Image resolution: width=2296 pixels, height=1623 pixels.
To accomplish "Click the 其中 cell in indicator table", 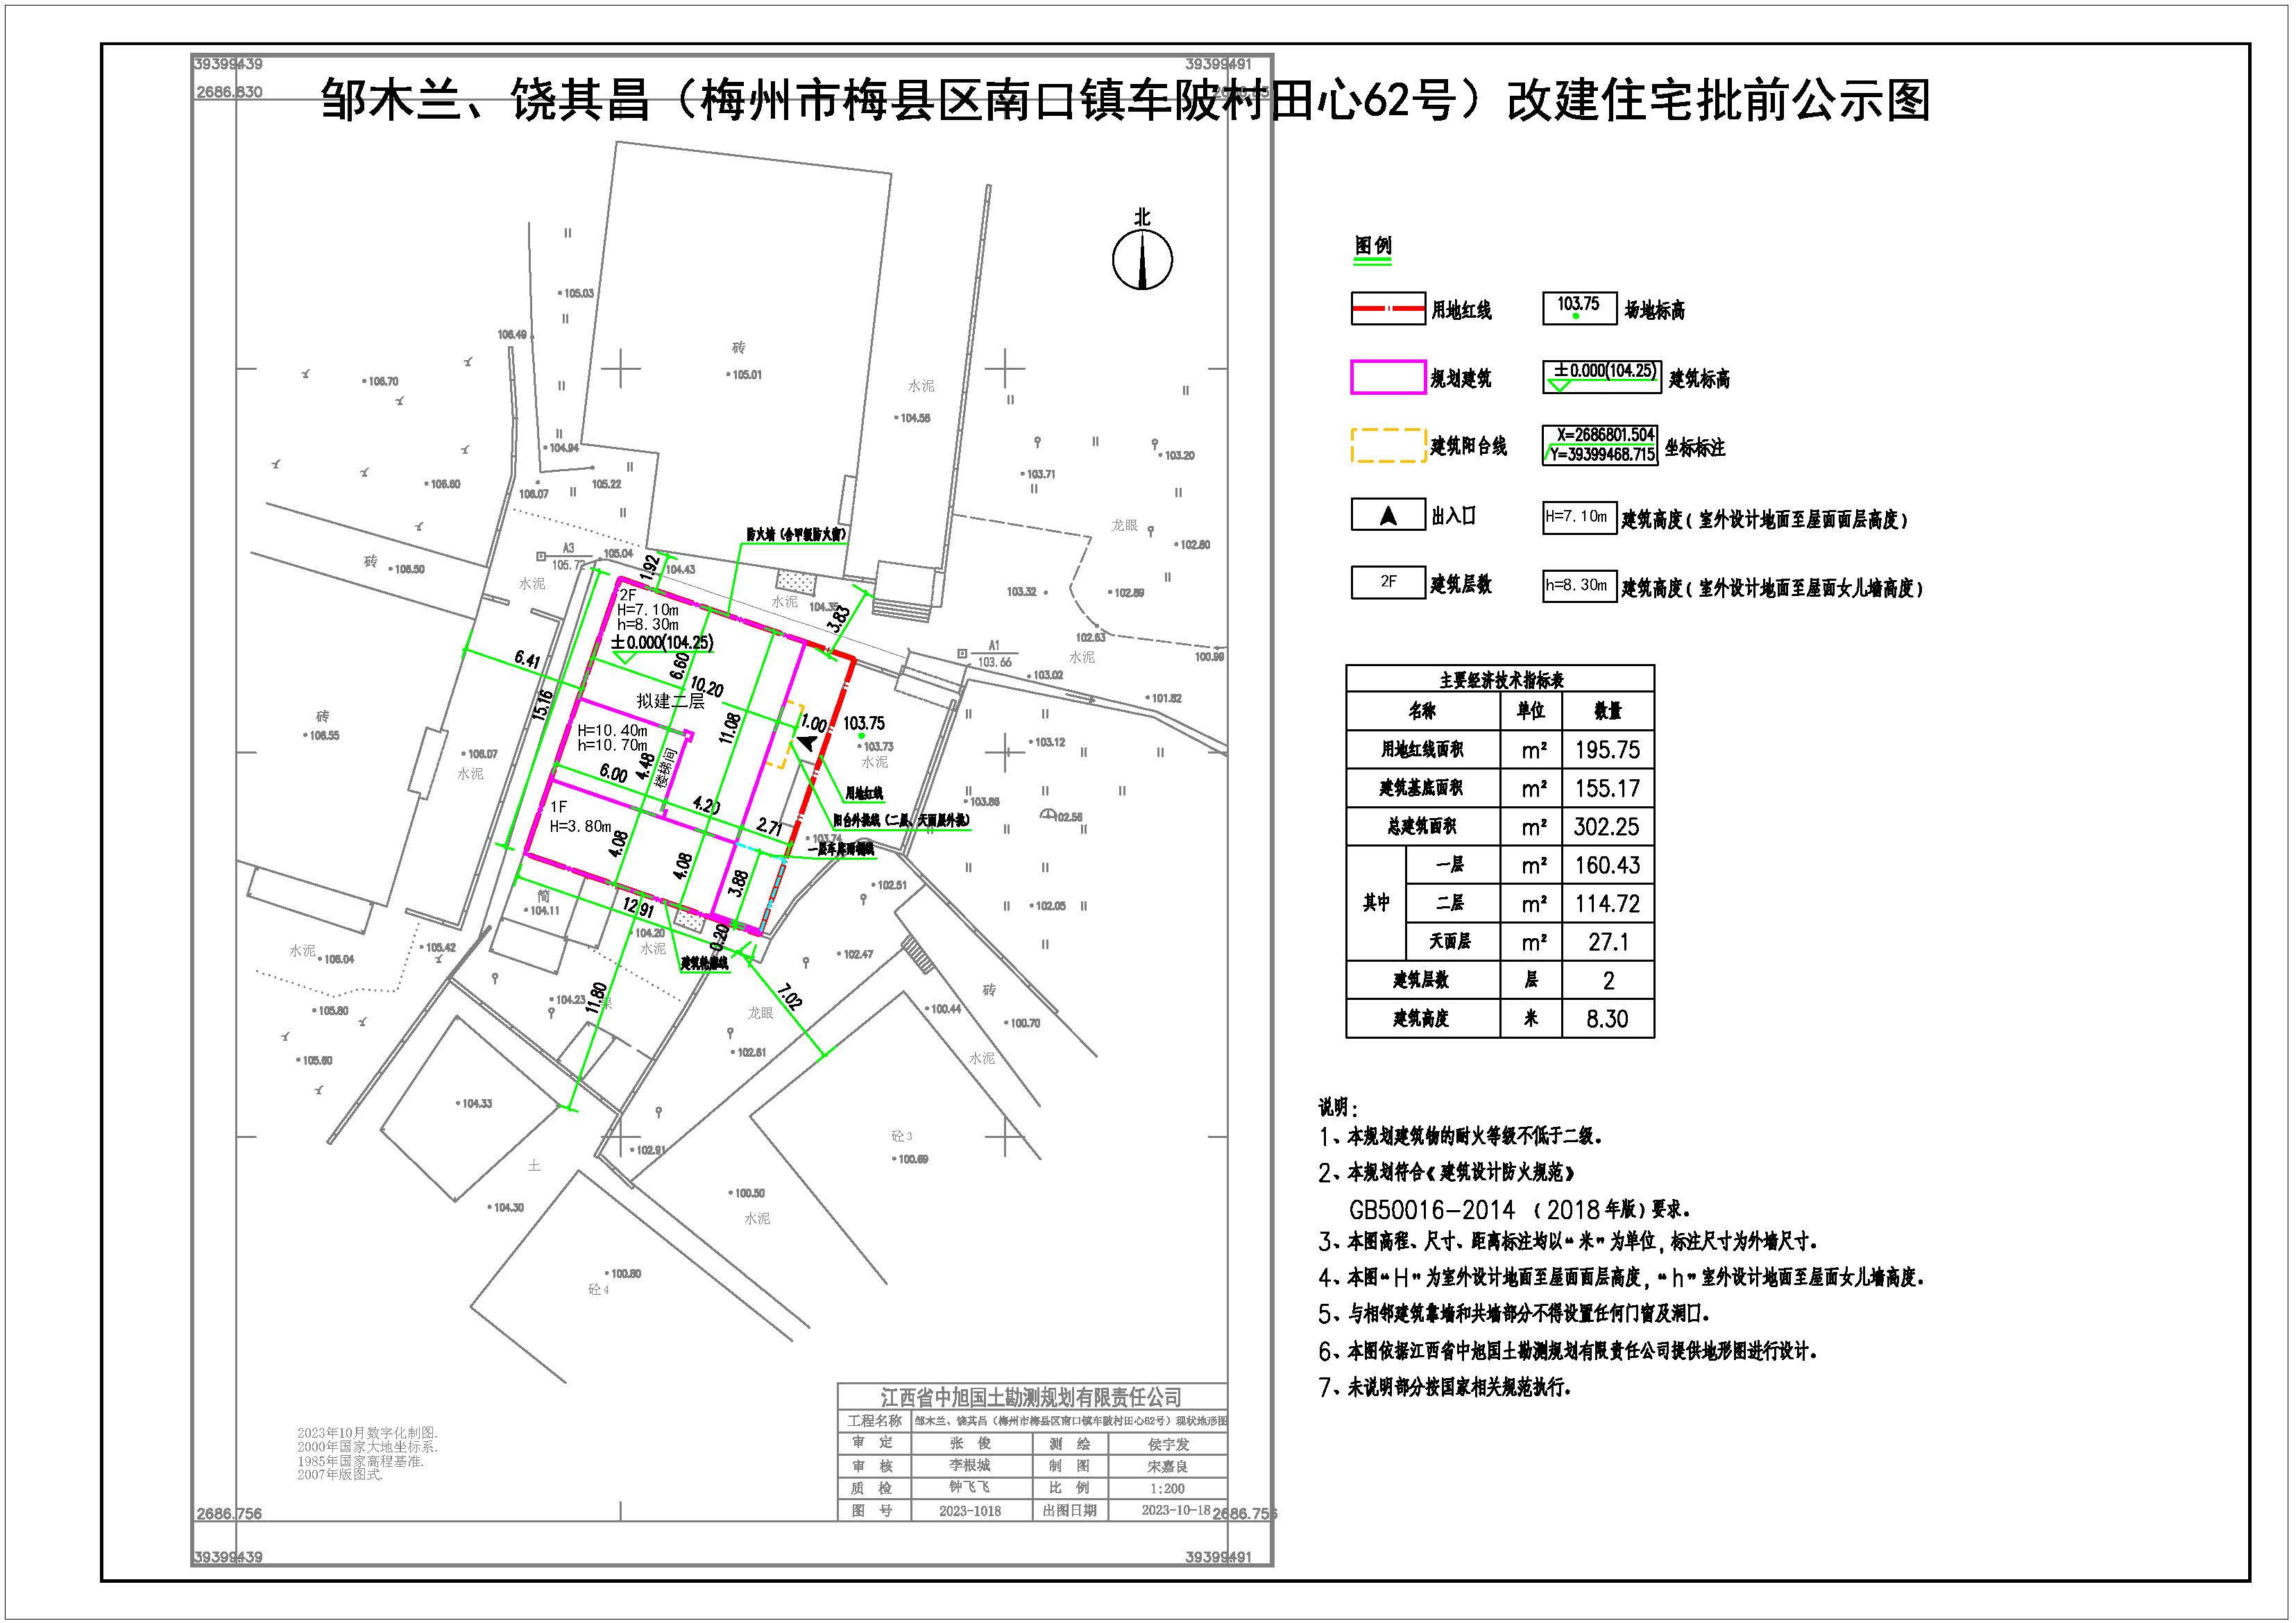I will (x=1376, y=903).
